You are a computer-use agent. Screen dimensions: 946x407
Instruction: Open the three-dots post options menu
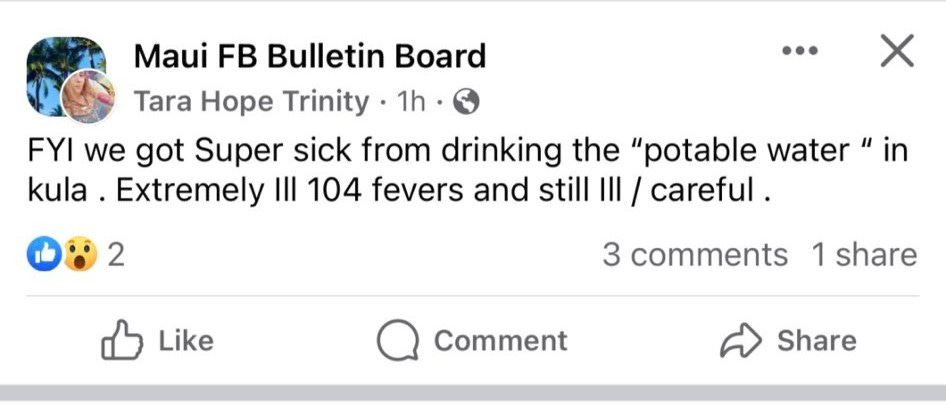point(799,50)
